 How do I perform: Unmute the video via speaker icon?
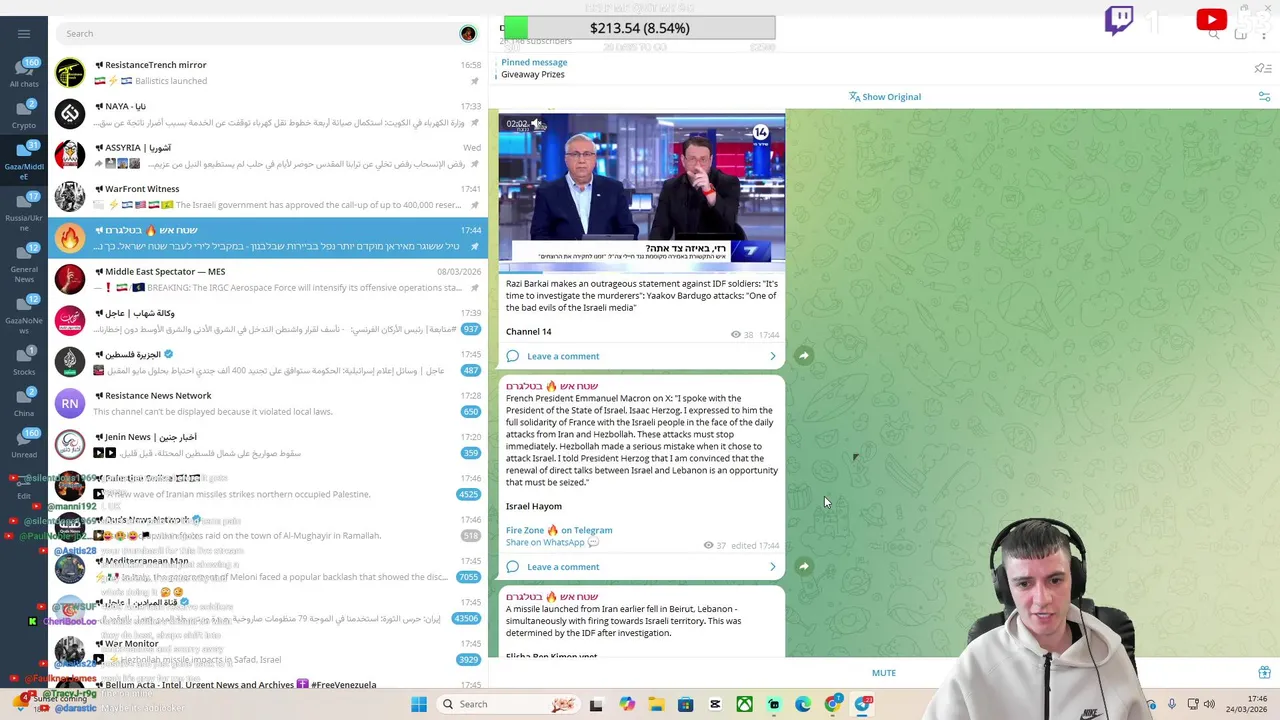537,124
